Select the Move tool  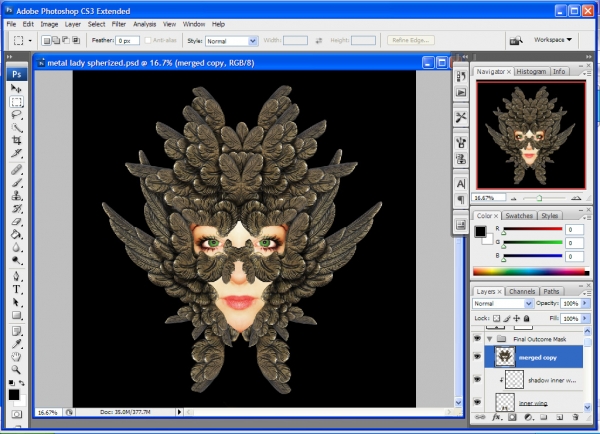pos(16,89)
